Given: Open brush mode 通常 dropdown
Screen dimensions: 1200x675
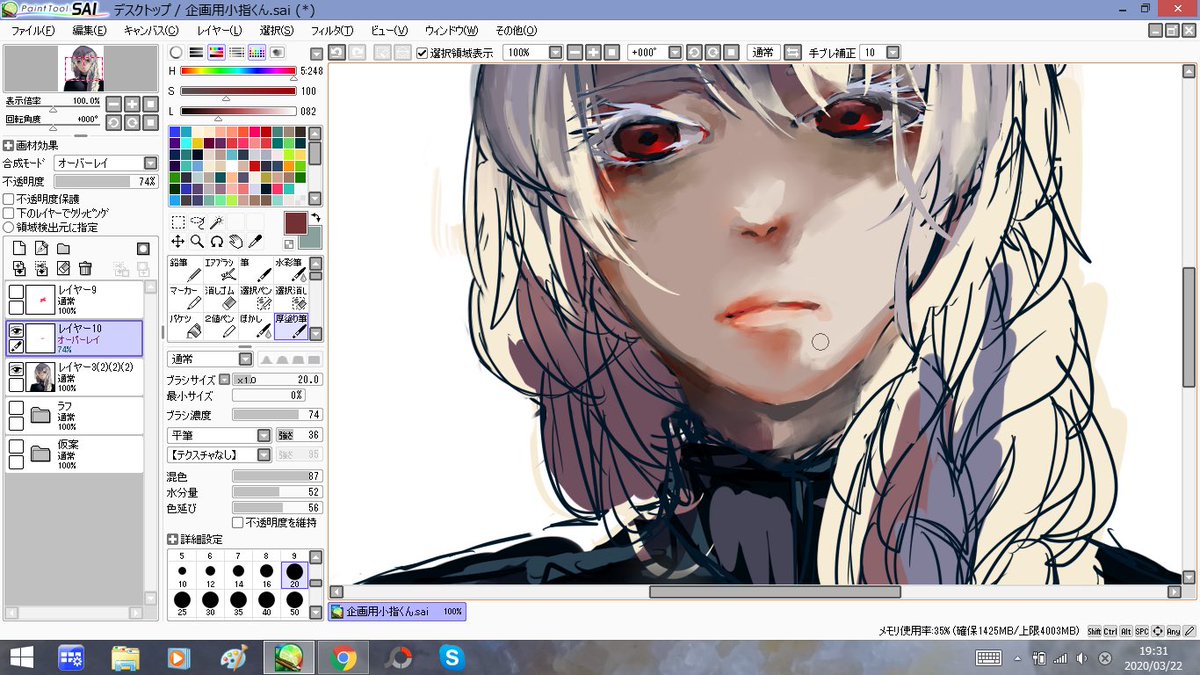Looking at the screenshot, I should 210,359.
